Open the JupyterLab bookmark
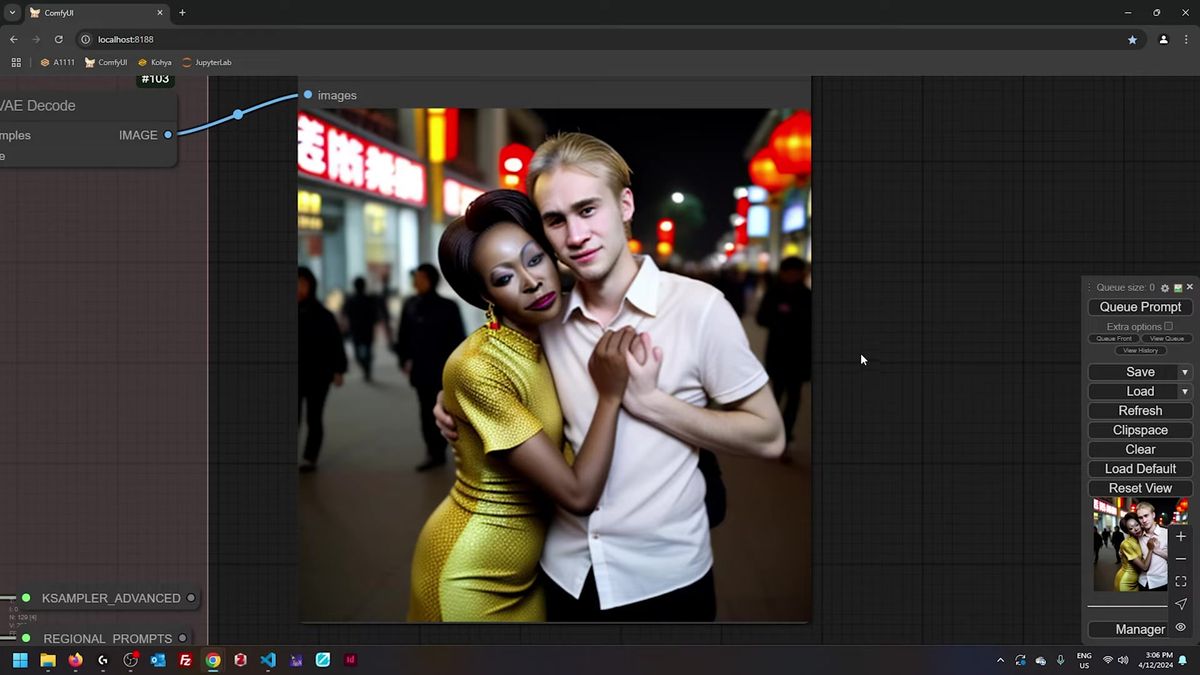 [207, 62]
